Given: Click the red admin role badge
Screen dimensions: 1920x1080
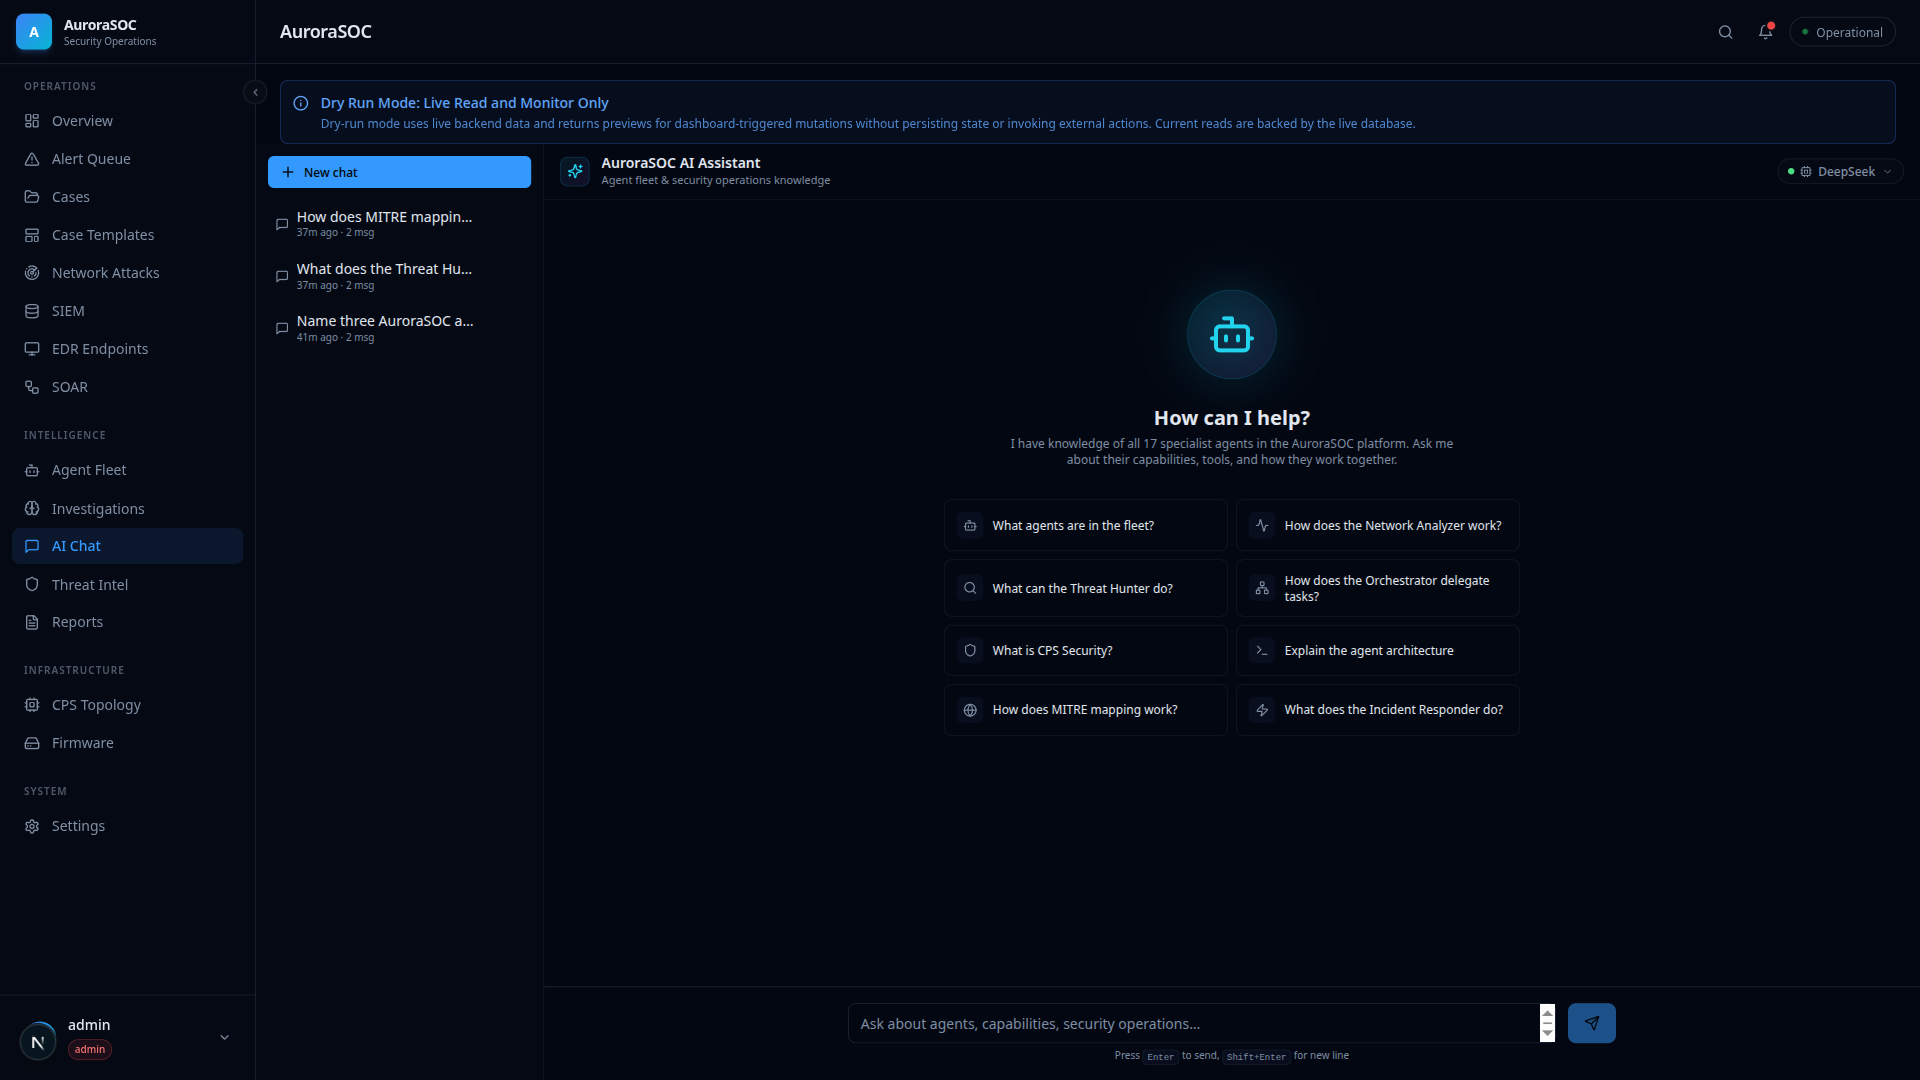Looking at the screenshot, I should tap(90, 1049).
